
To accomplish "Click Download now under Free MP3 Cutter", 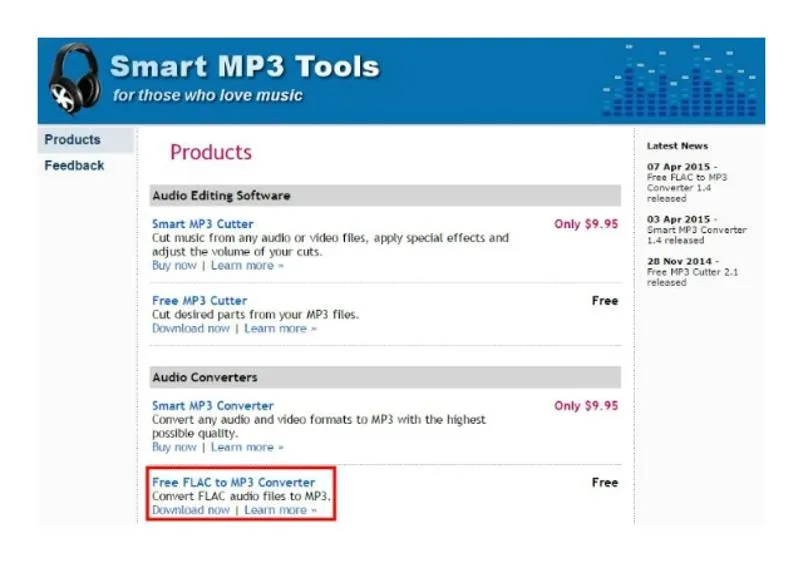I will [191, 328].
